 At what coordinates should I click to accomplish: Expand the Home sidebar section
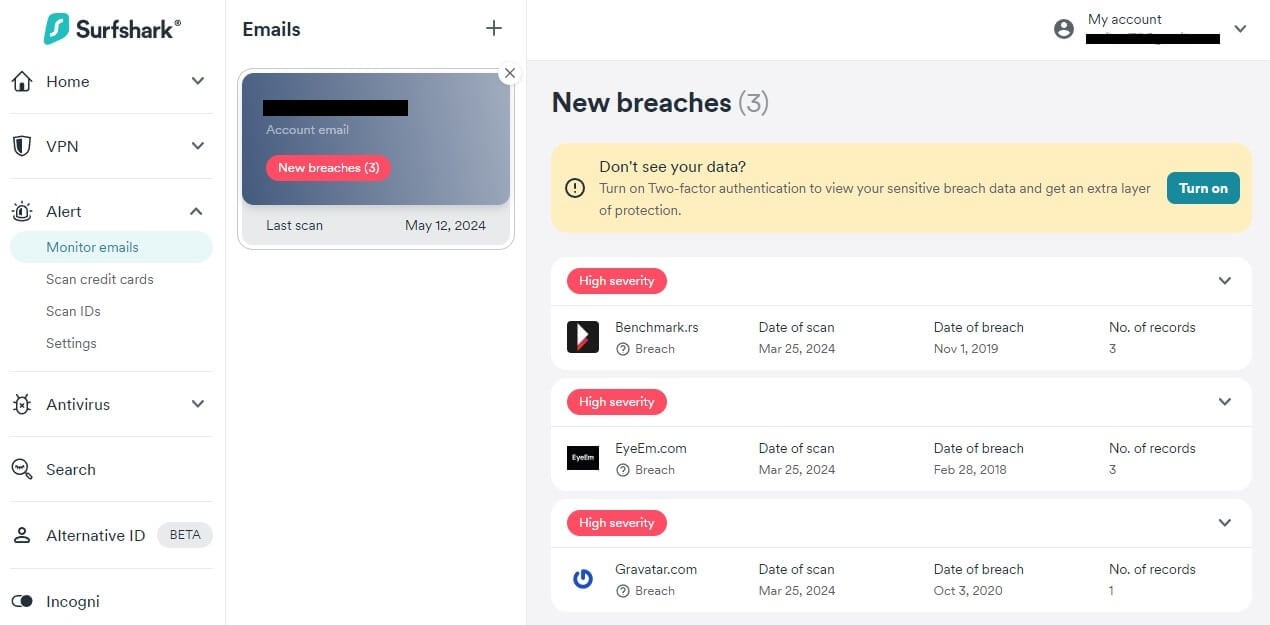197,81
